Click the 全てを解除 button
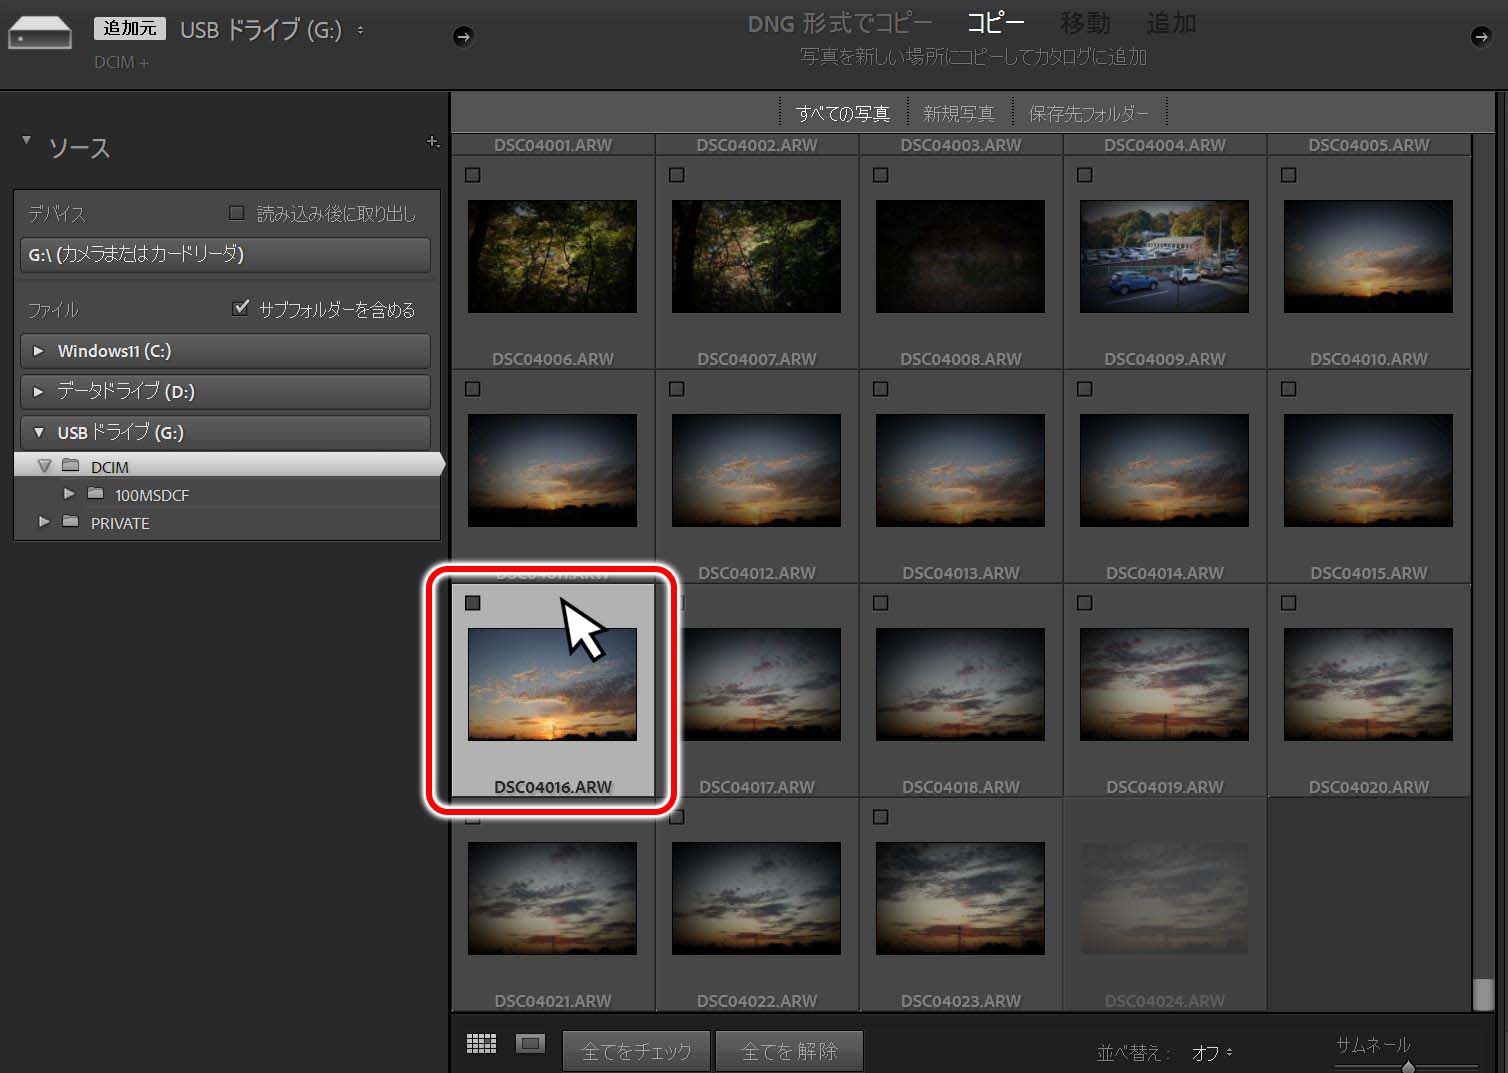Image resolution: width=1508 pixels, height=1073 pixels. coord(790,1051)
